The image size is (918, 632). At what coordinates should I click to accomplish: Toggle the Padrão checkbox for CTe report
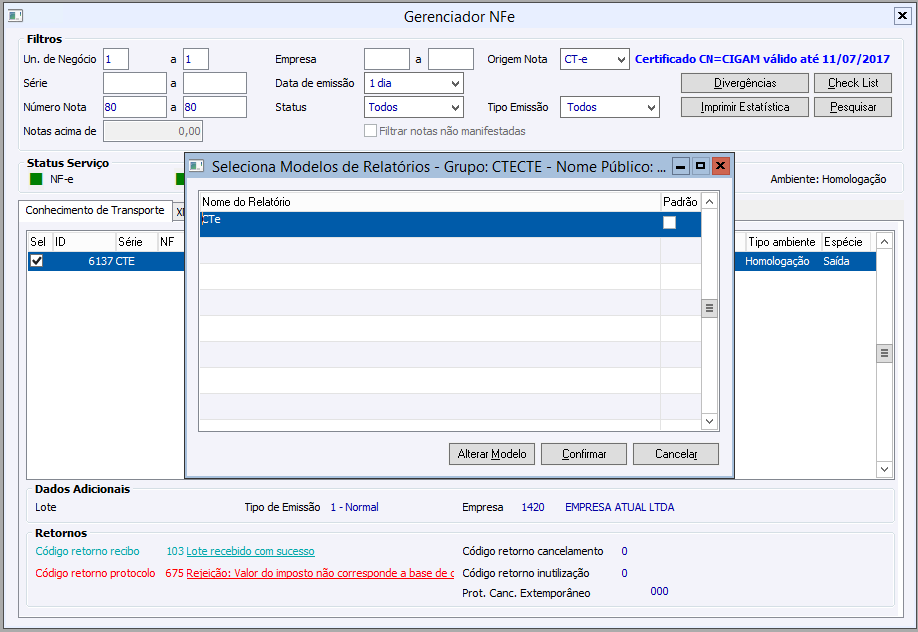[x=669, y=223]
